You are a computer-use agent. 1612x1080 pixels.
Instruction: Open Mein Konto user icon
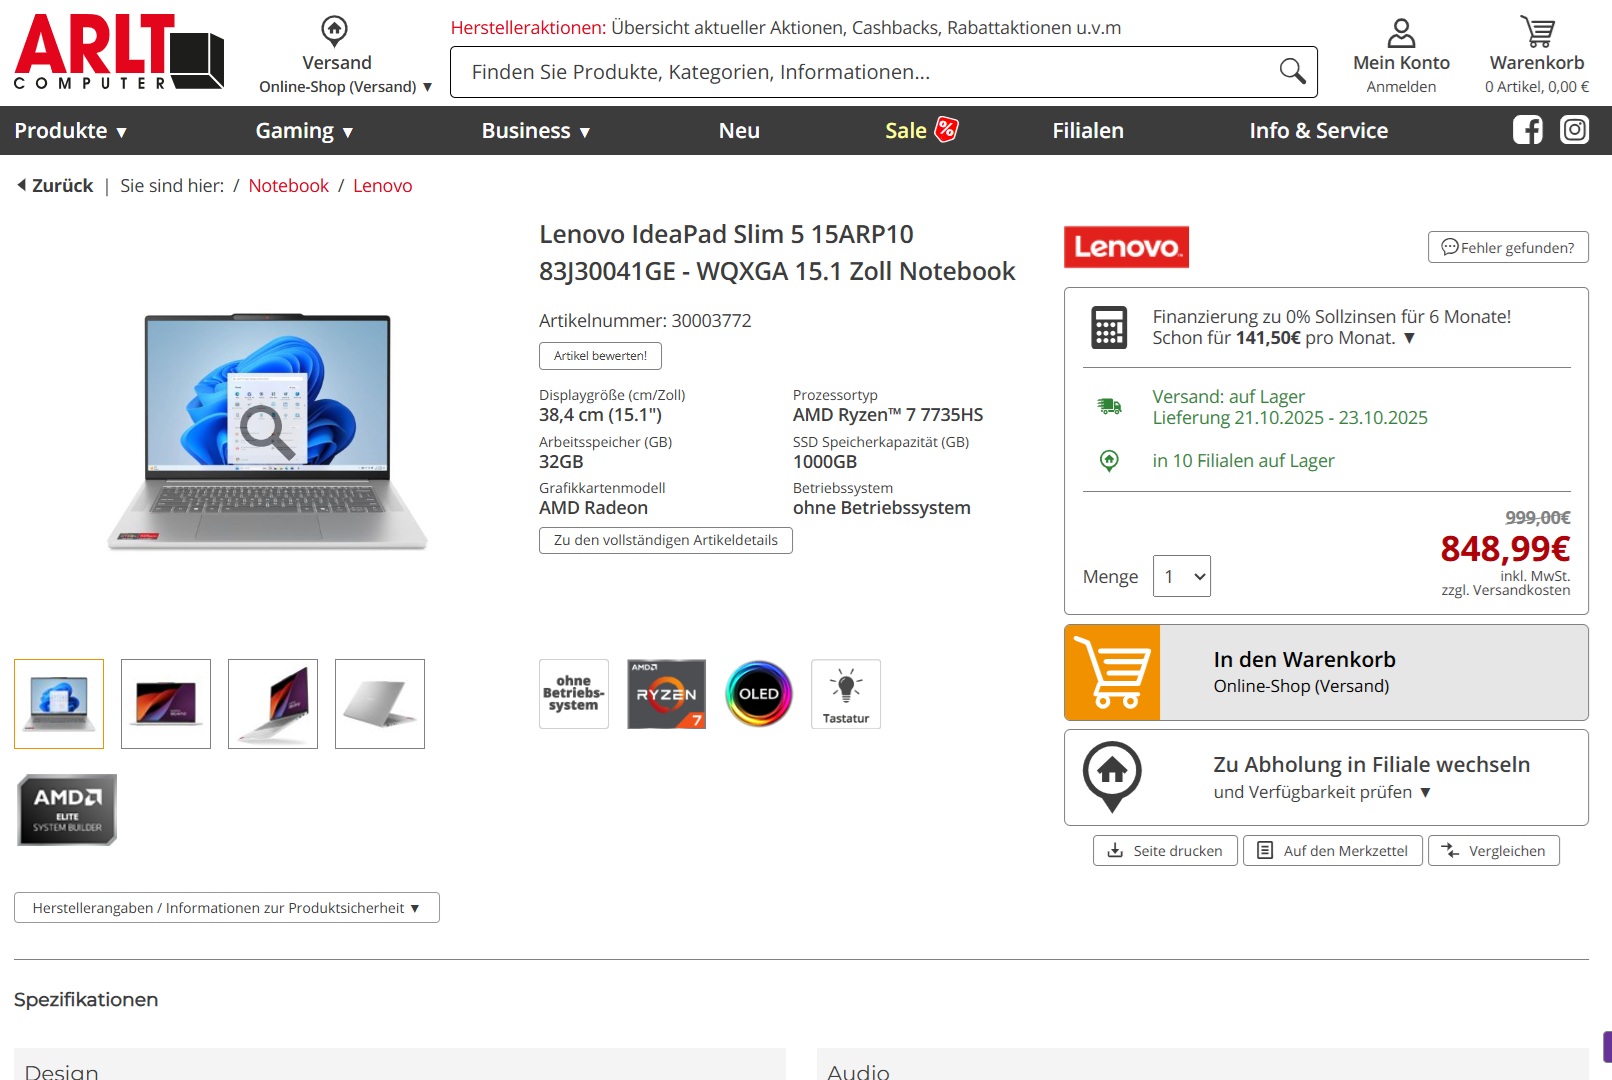tap(1401, 33)
